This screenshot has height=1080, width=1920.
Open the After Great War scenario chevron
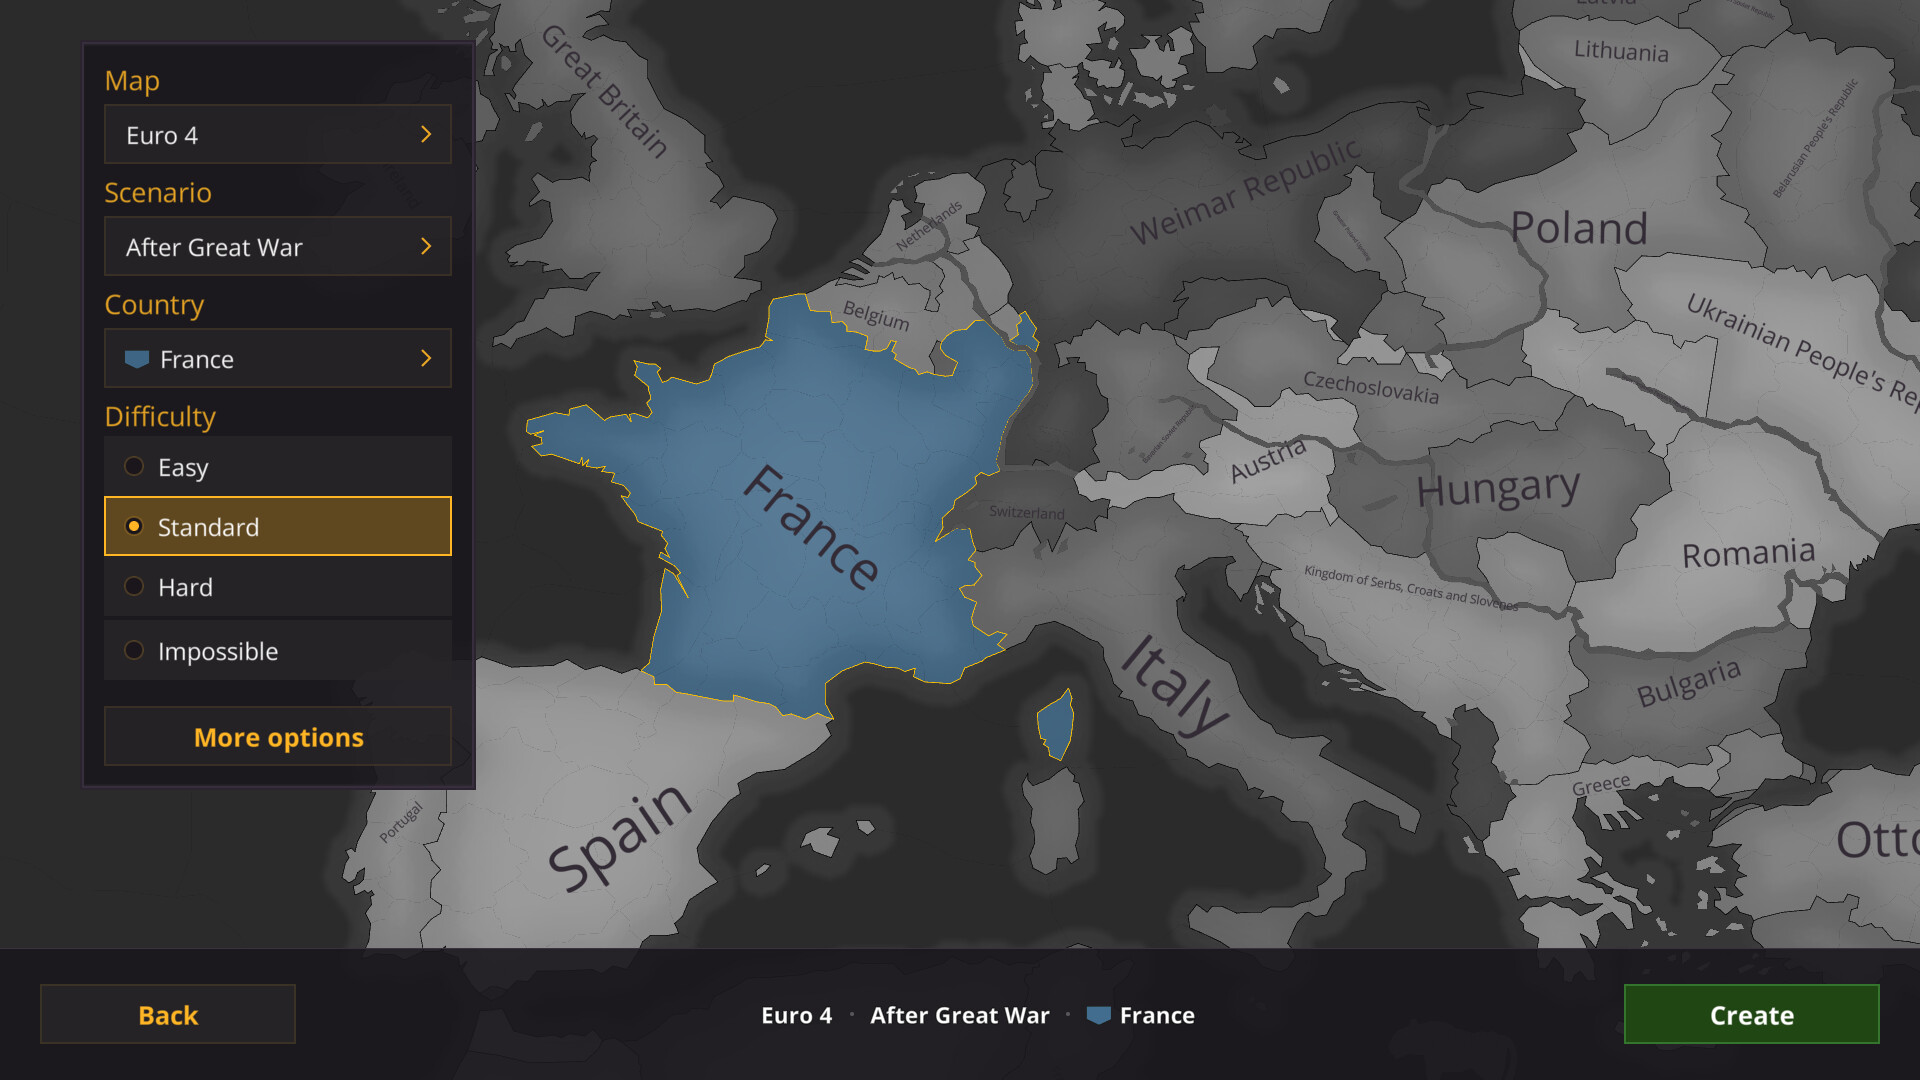(426, 247)
